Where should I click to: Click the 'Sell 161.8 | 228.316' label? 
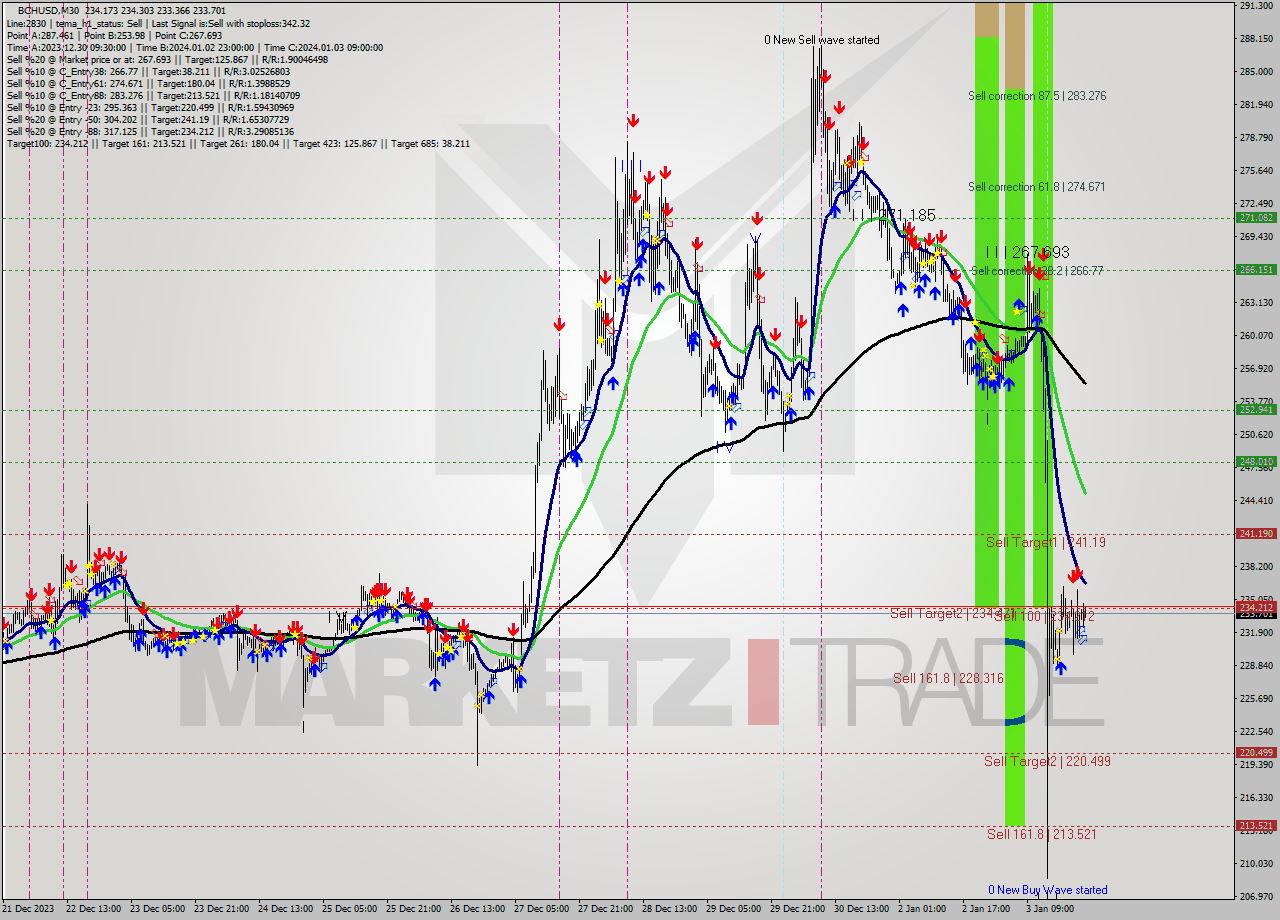pos(948,678)
